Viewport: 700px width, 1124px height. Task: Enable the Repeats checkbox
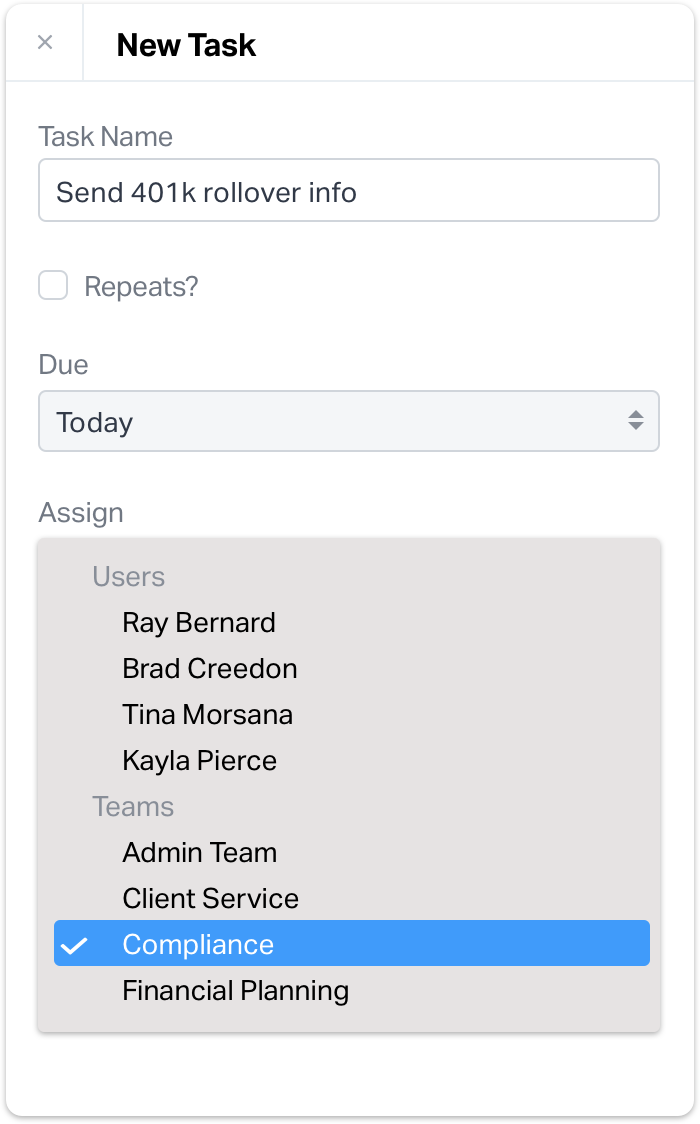click(x=53, y=286)
